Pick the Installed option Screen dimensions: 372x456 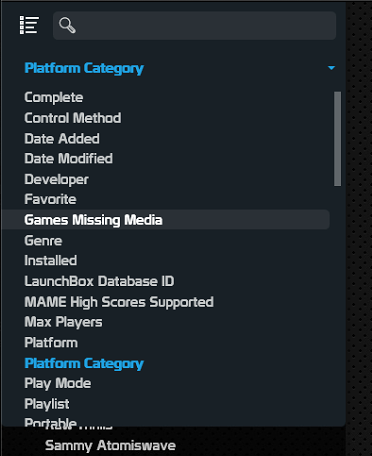tap(51, 261)
